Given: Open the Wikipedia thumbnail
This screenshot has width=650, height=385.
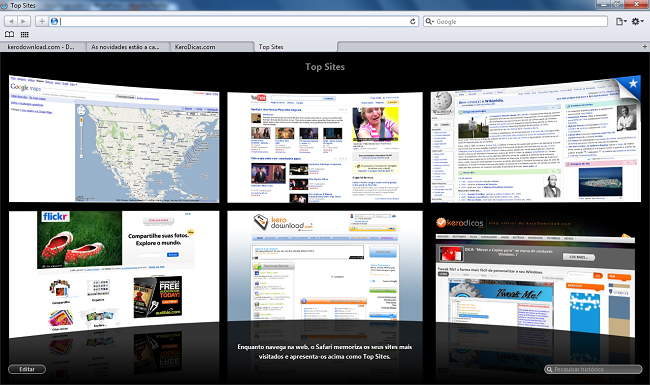Looking at the screenshot, I should 536,139.
